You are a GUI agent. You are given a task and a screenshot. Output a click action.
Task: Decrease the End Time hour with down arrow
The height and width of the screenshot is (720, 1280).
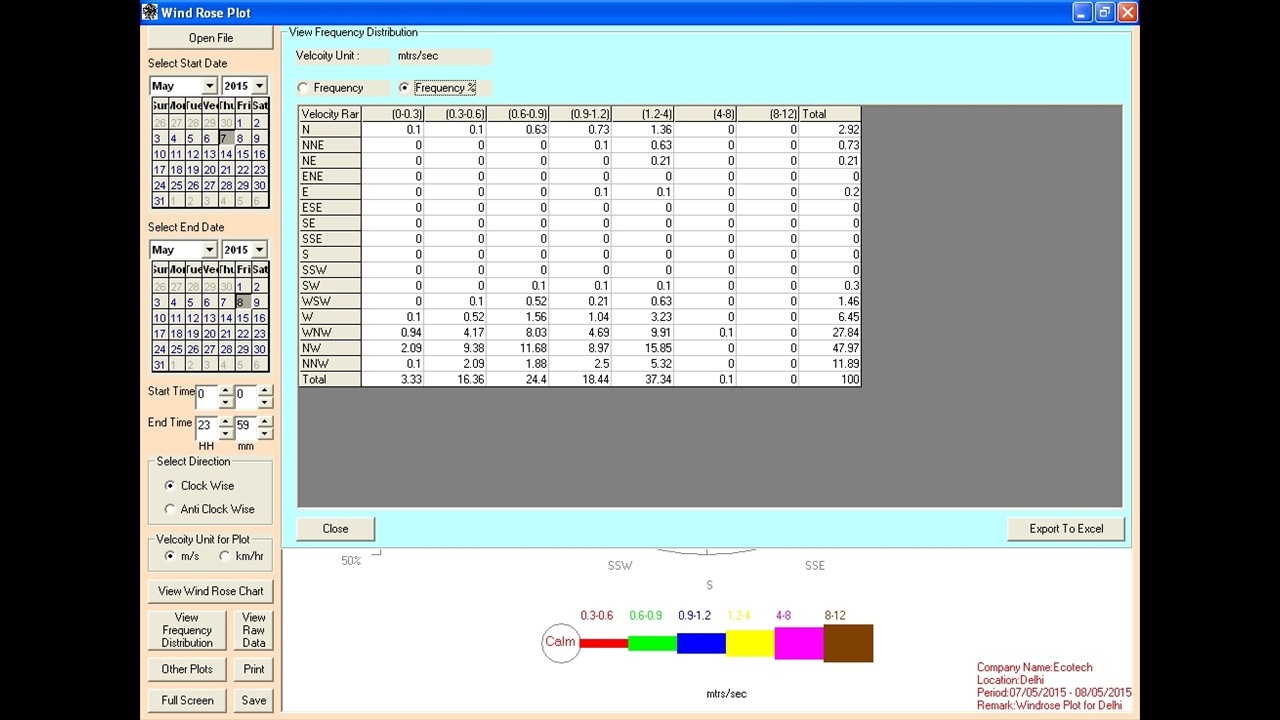coord(226,433)
